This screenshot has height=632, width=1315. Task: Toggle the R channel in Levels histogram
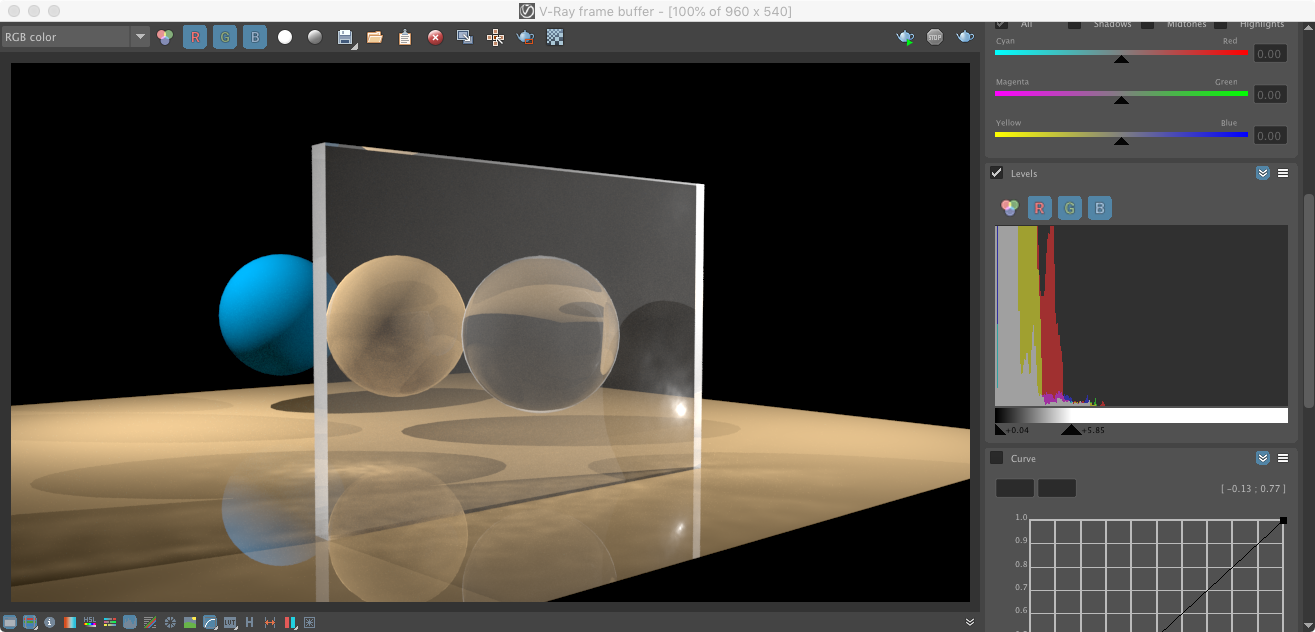(1040, 208)
